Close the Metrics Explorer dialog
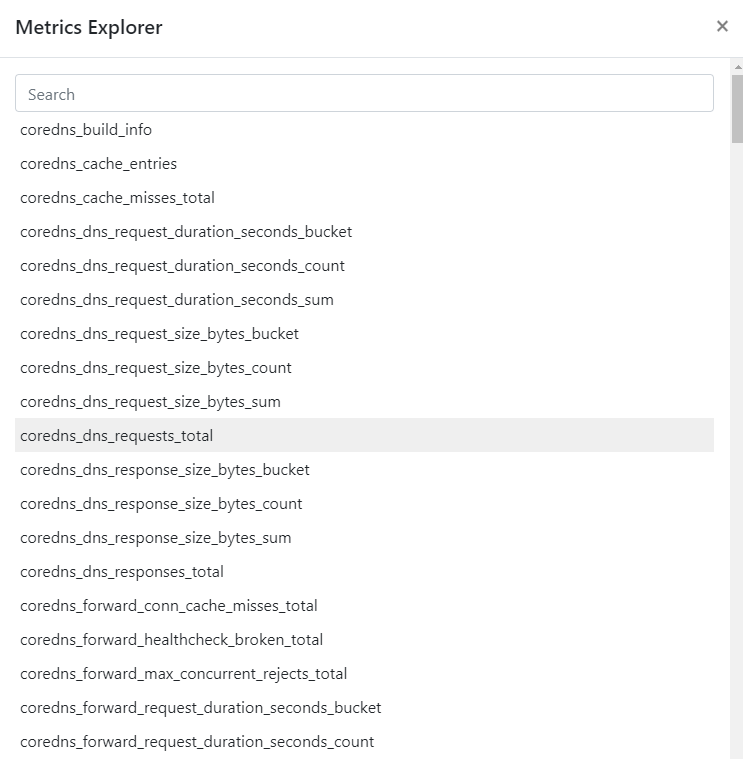The image size is (743, 759). (x=722, y=26)
